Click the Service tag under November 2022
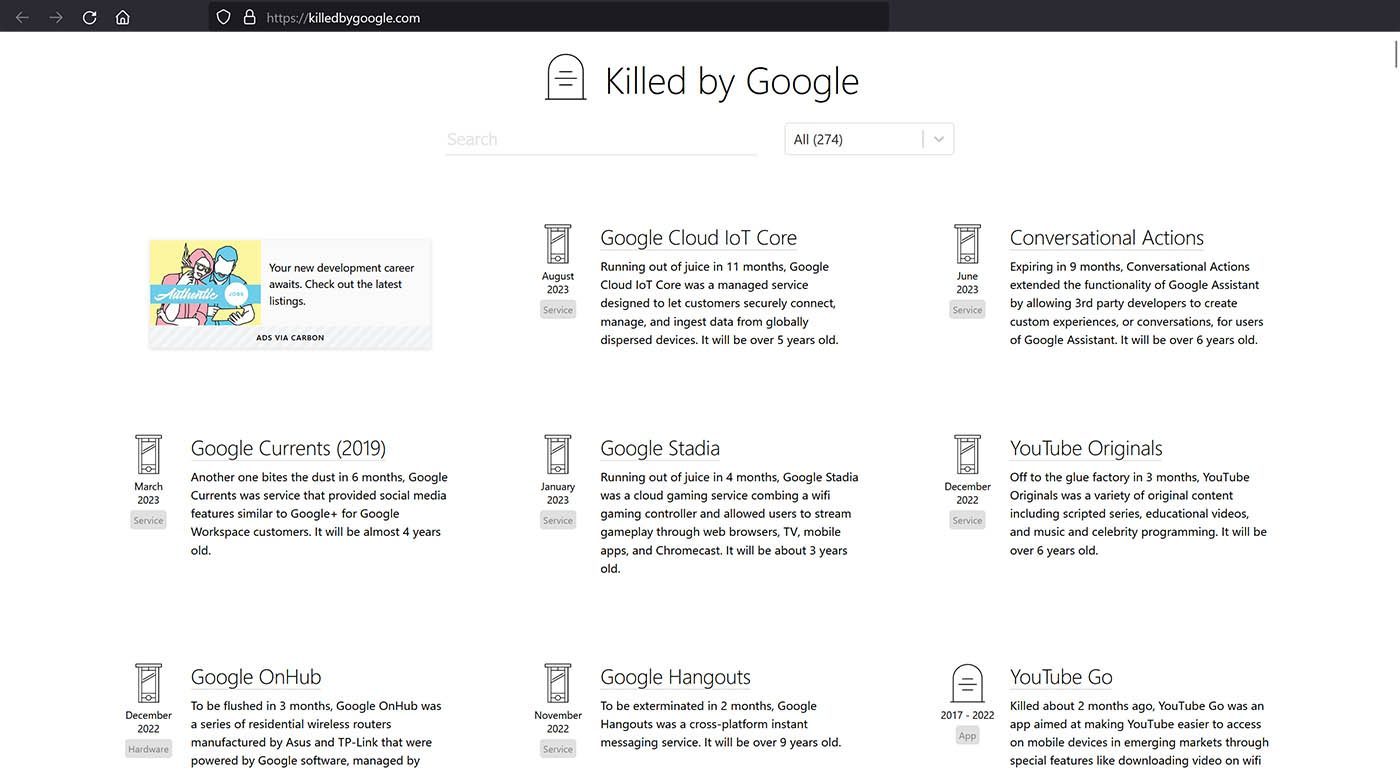Screen dimensions: 1400x773 (558, 749)
